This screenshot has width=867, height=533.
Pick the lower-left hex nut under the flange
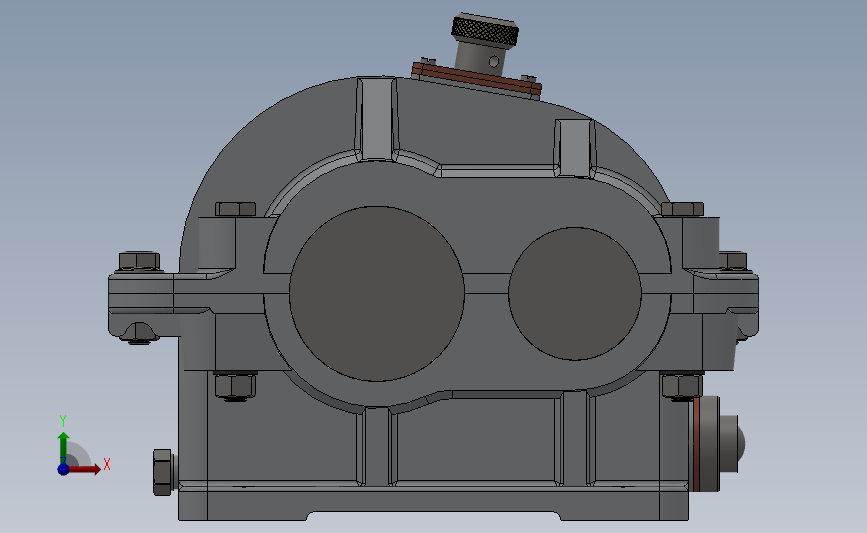235,386
